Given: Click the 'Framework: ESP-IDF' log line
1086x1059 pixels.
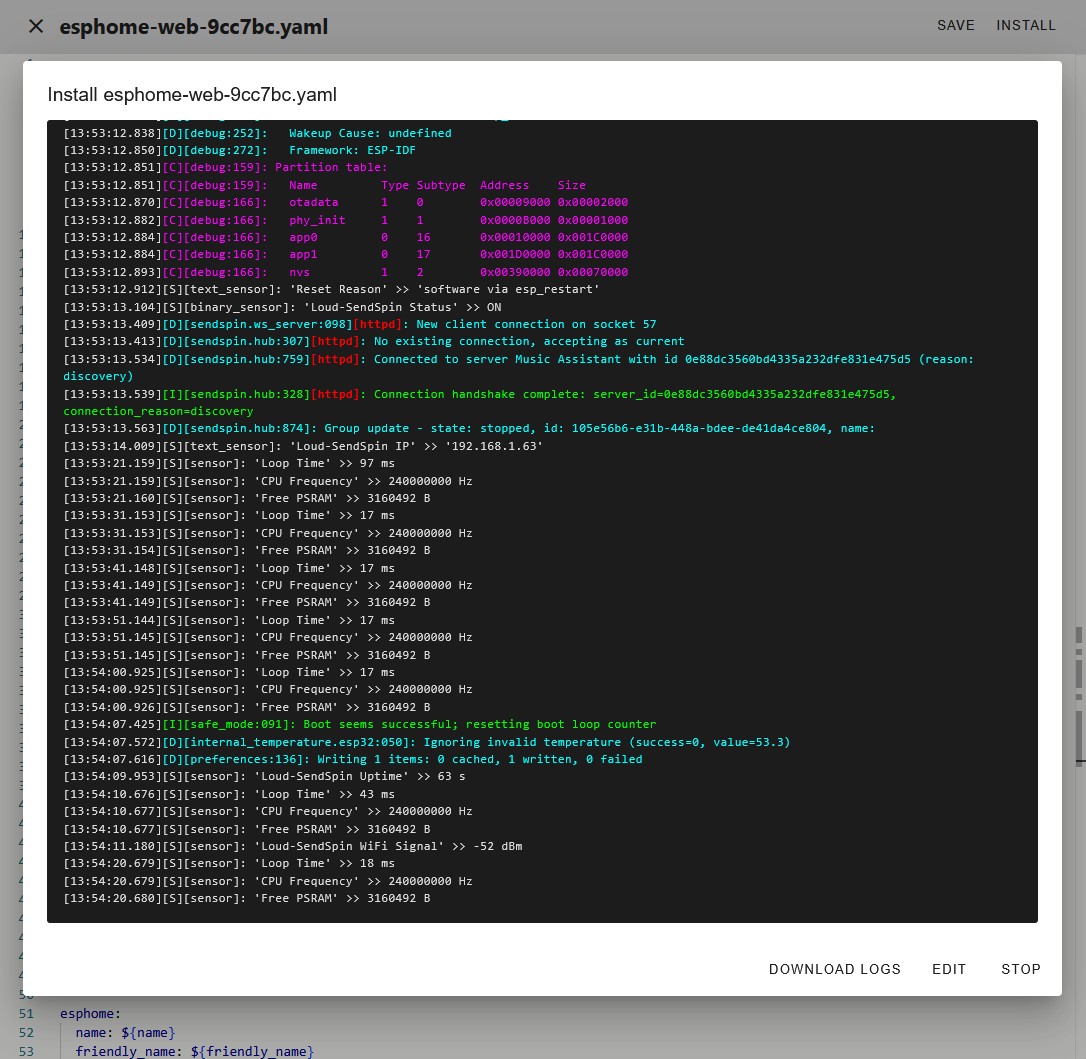Looking at the screenshot, I should [x=240, y=150].
